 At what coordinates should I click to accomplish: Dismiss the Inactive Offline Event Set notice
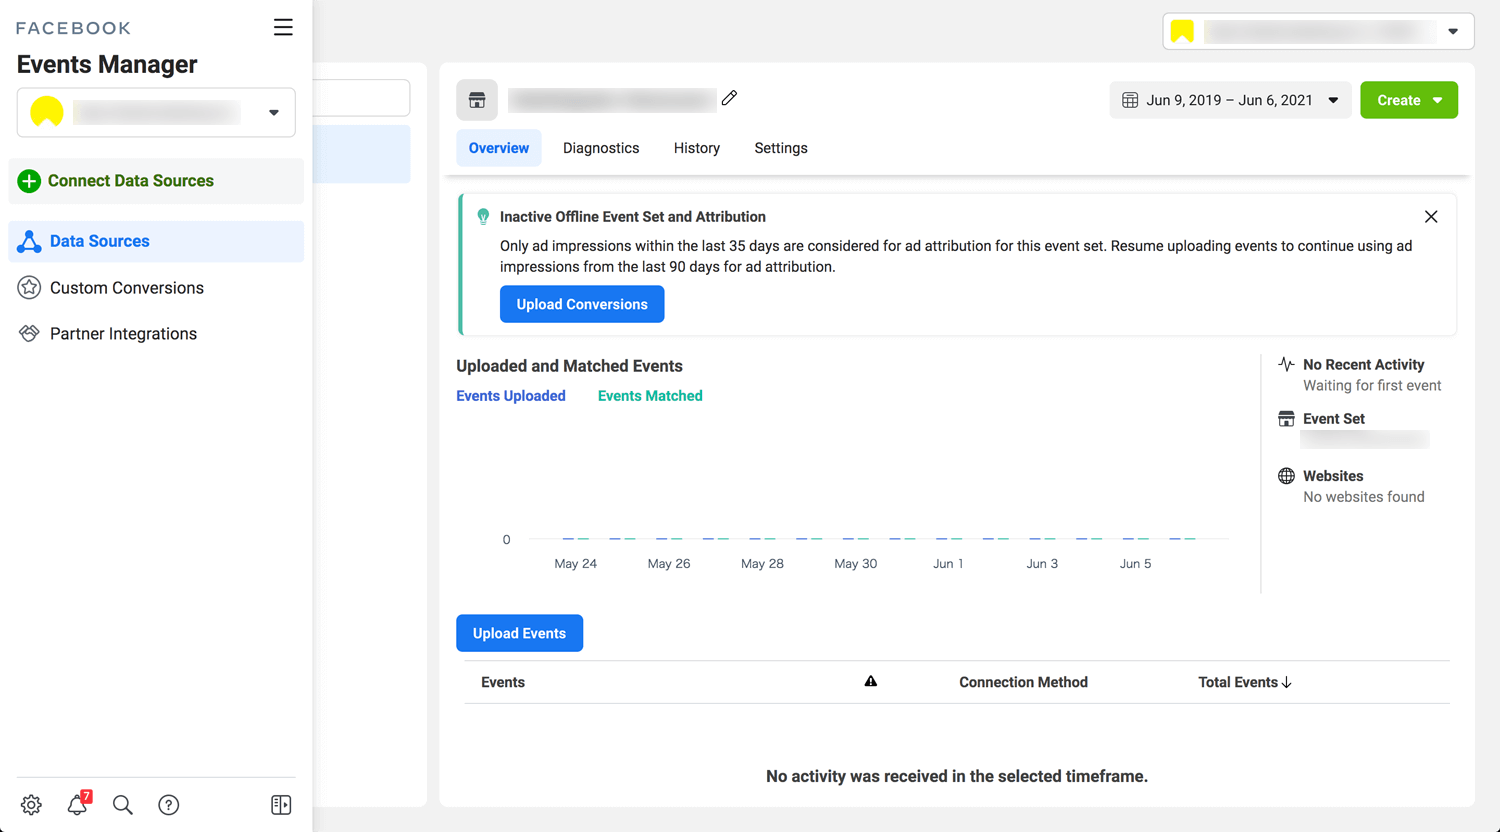pyautogui.click(x=1431, y=217)
